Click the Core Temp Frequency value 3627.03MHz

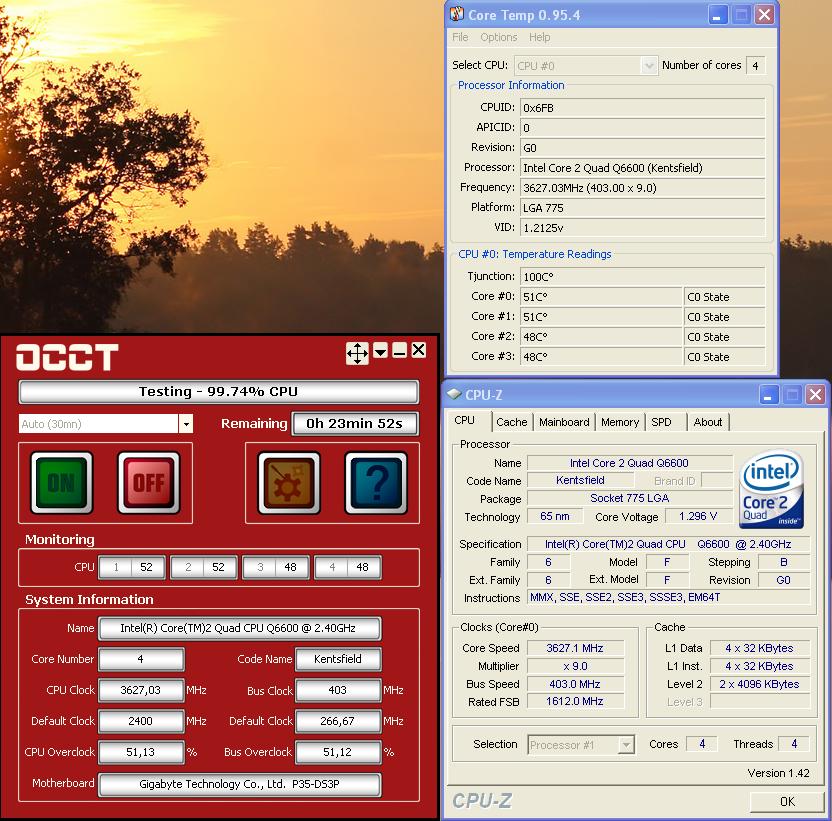[x=643, y=188]
